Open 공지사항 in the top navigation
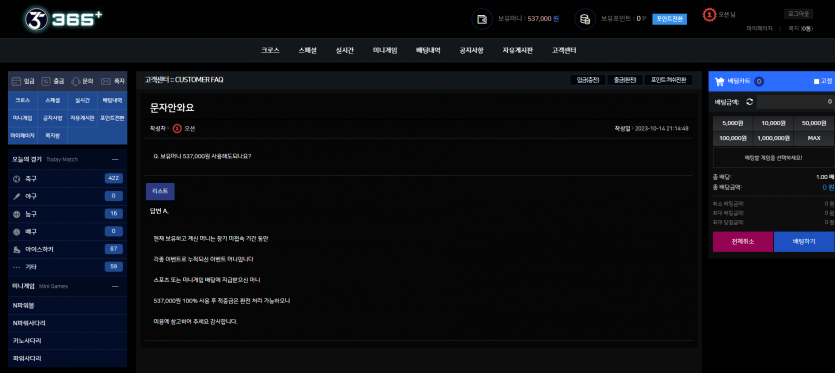This screenshot has width=835, height=373. [471, 51]
